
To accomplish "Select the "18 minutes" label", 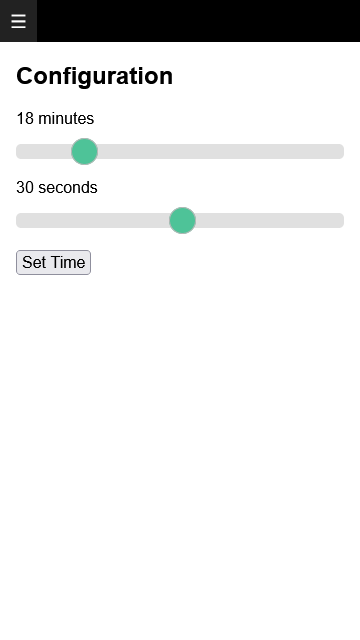I will [55, 119].
